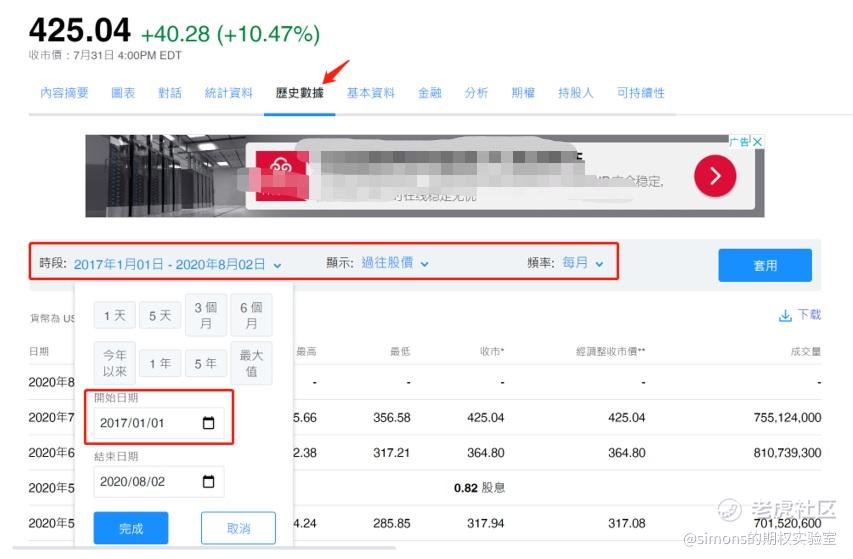Switch to the 金融 tab

(429, 93)
